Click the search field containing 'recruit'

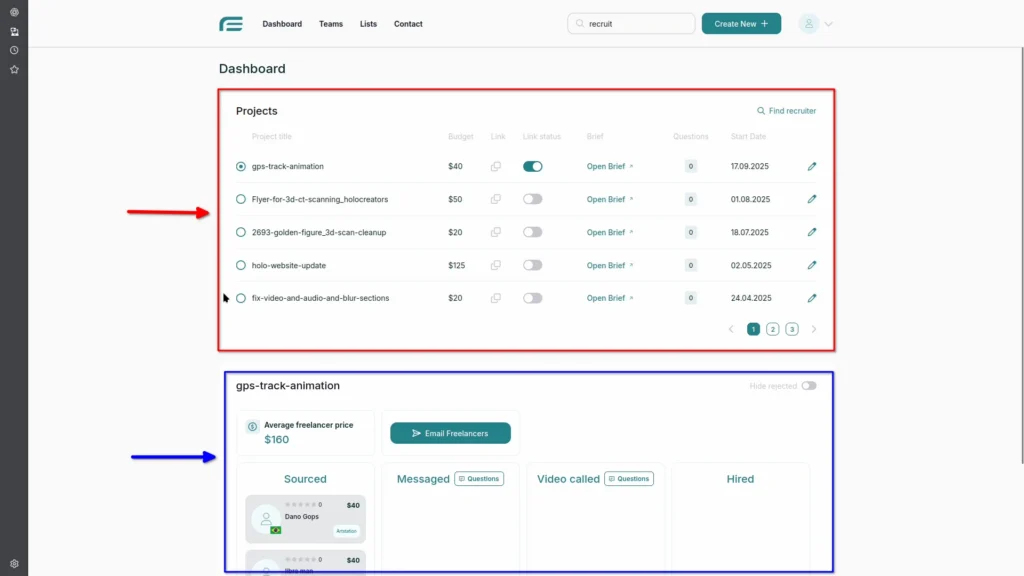[631, 23]
